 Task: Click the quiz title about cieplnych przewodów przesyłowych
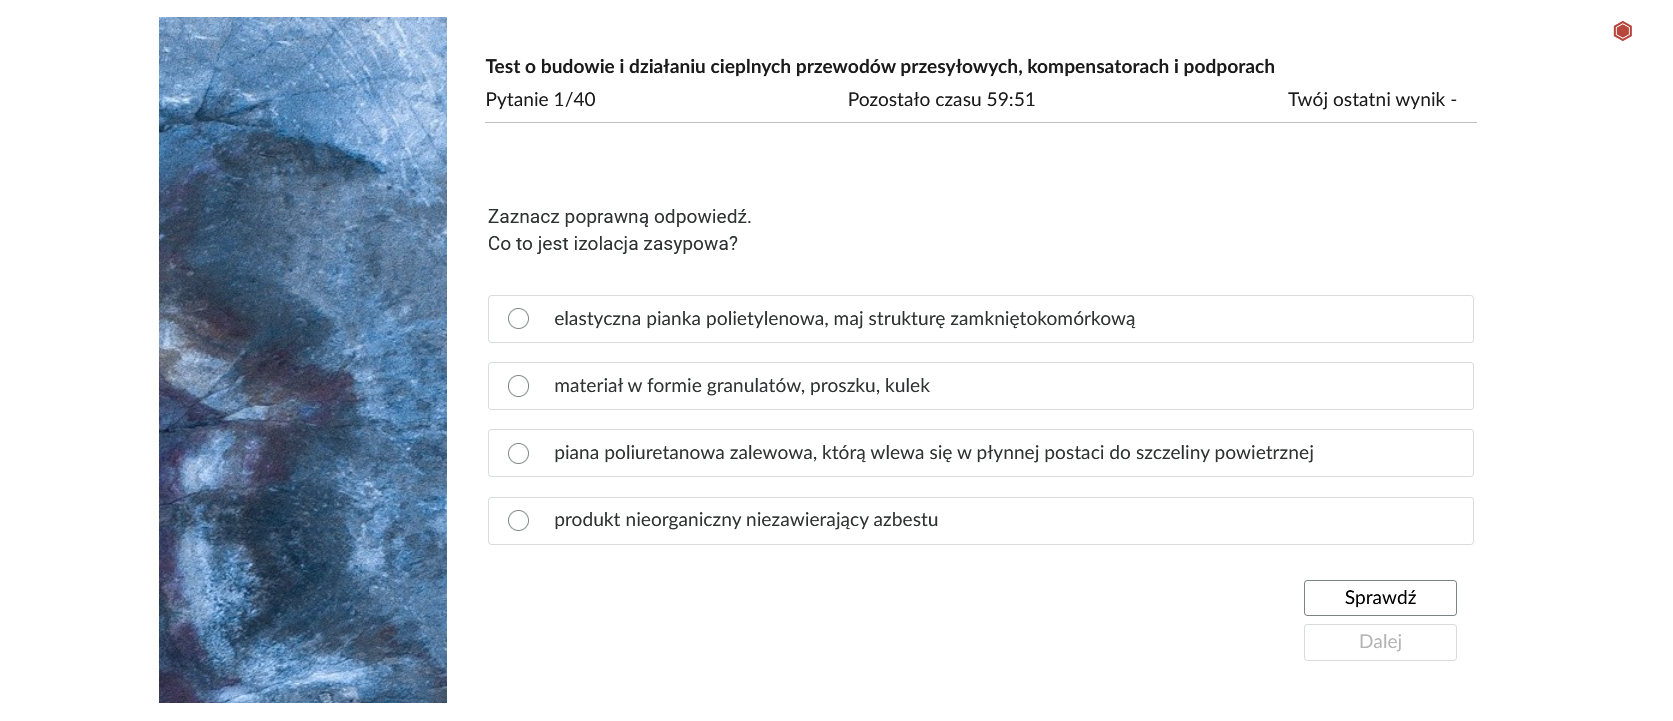point(880,66)
